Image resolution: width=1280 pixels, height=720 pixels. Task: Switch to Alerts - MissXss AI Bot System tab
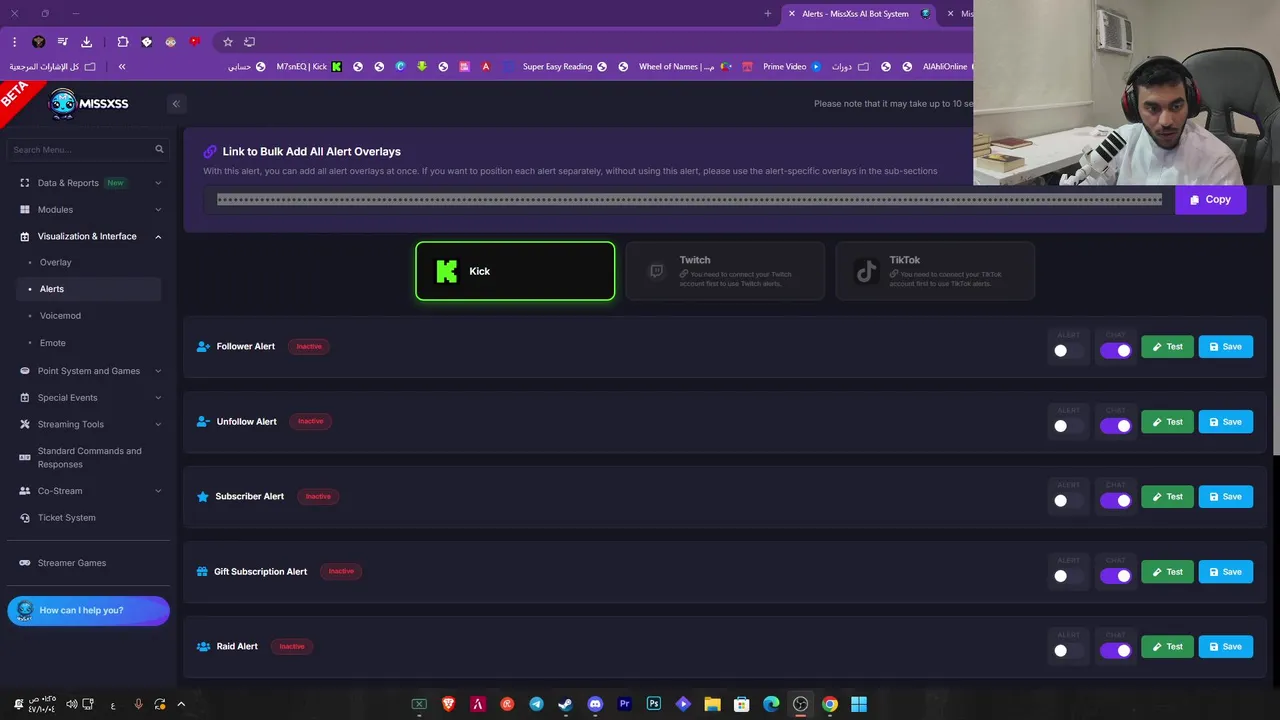coord(860,14)
